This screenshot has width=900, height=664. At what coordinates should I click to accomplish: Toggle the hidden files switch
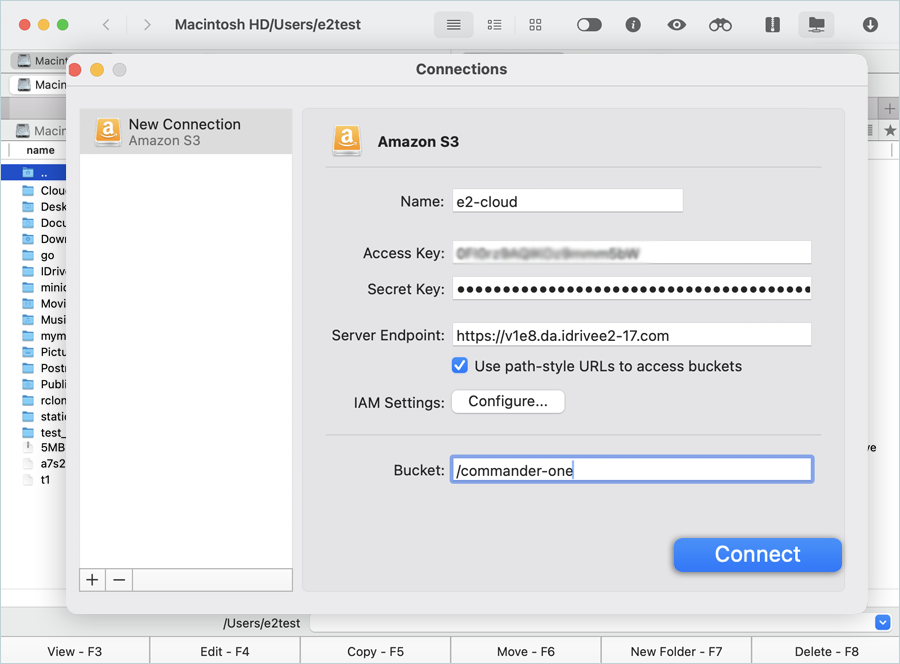coord(589,25)
